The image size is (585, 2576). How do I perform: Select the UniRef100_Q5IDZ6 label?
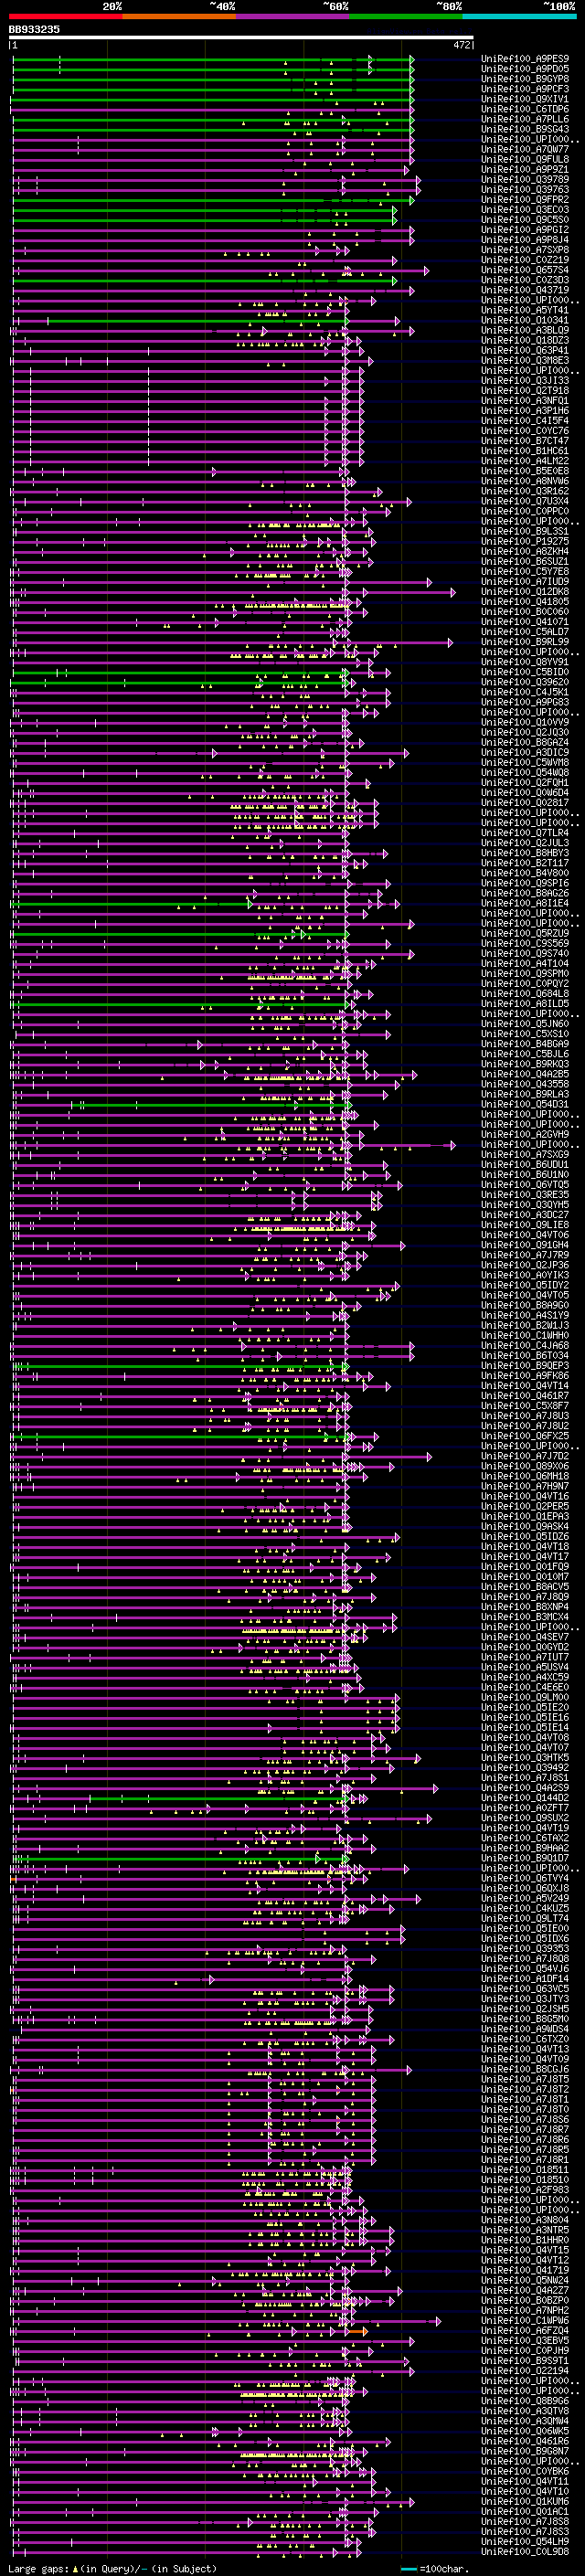(x=525, y=1537)
